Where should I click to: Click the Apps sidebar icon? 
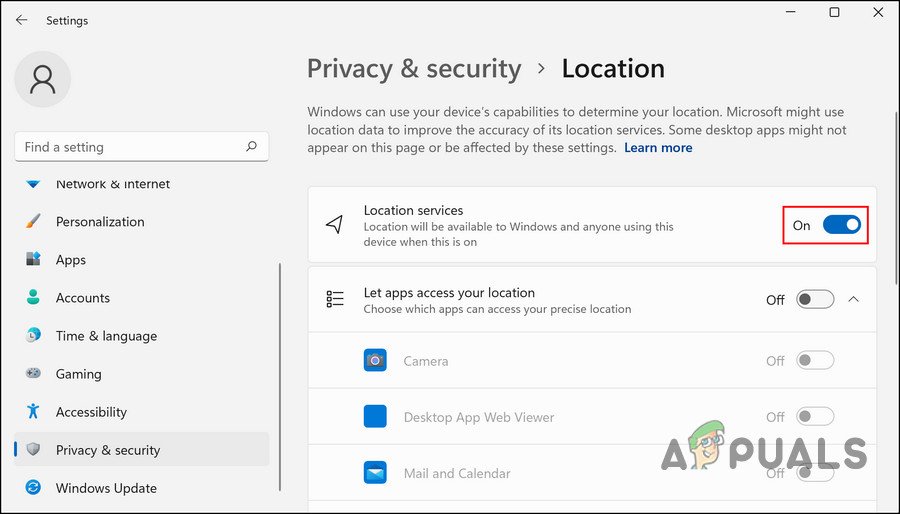click(x=33, y=259)
